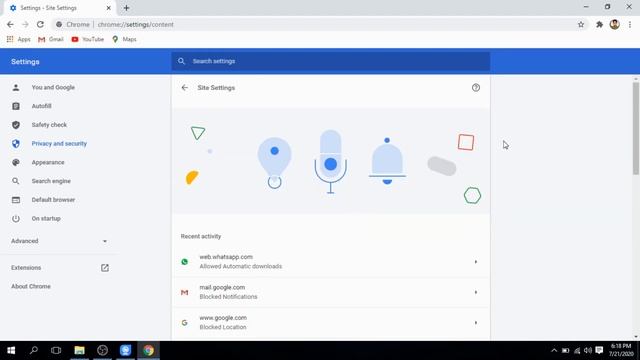The width and height of the screenshot is (640, 360).
Task: Open web.whatsapp.com site details
Action: tap(331, 262)
